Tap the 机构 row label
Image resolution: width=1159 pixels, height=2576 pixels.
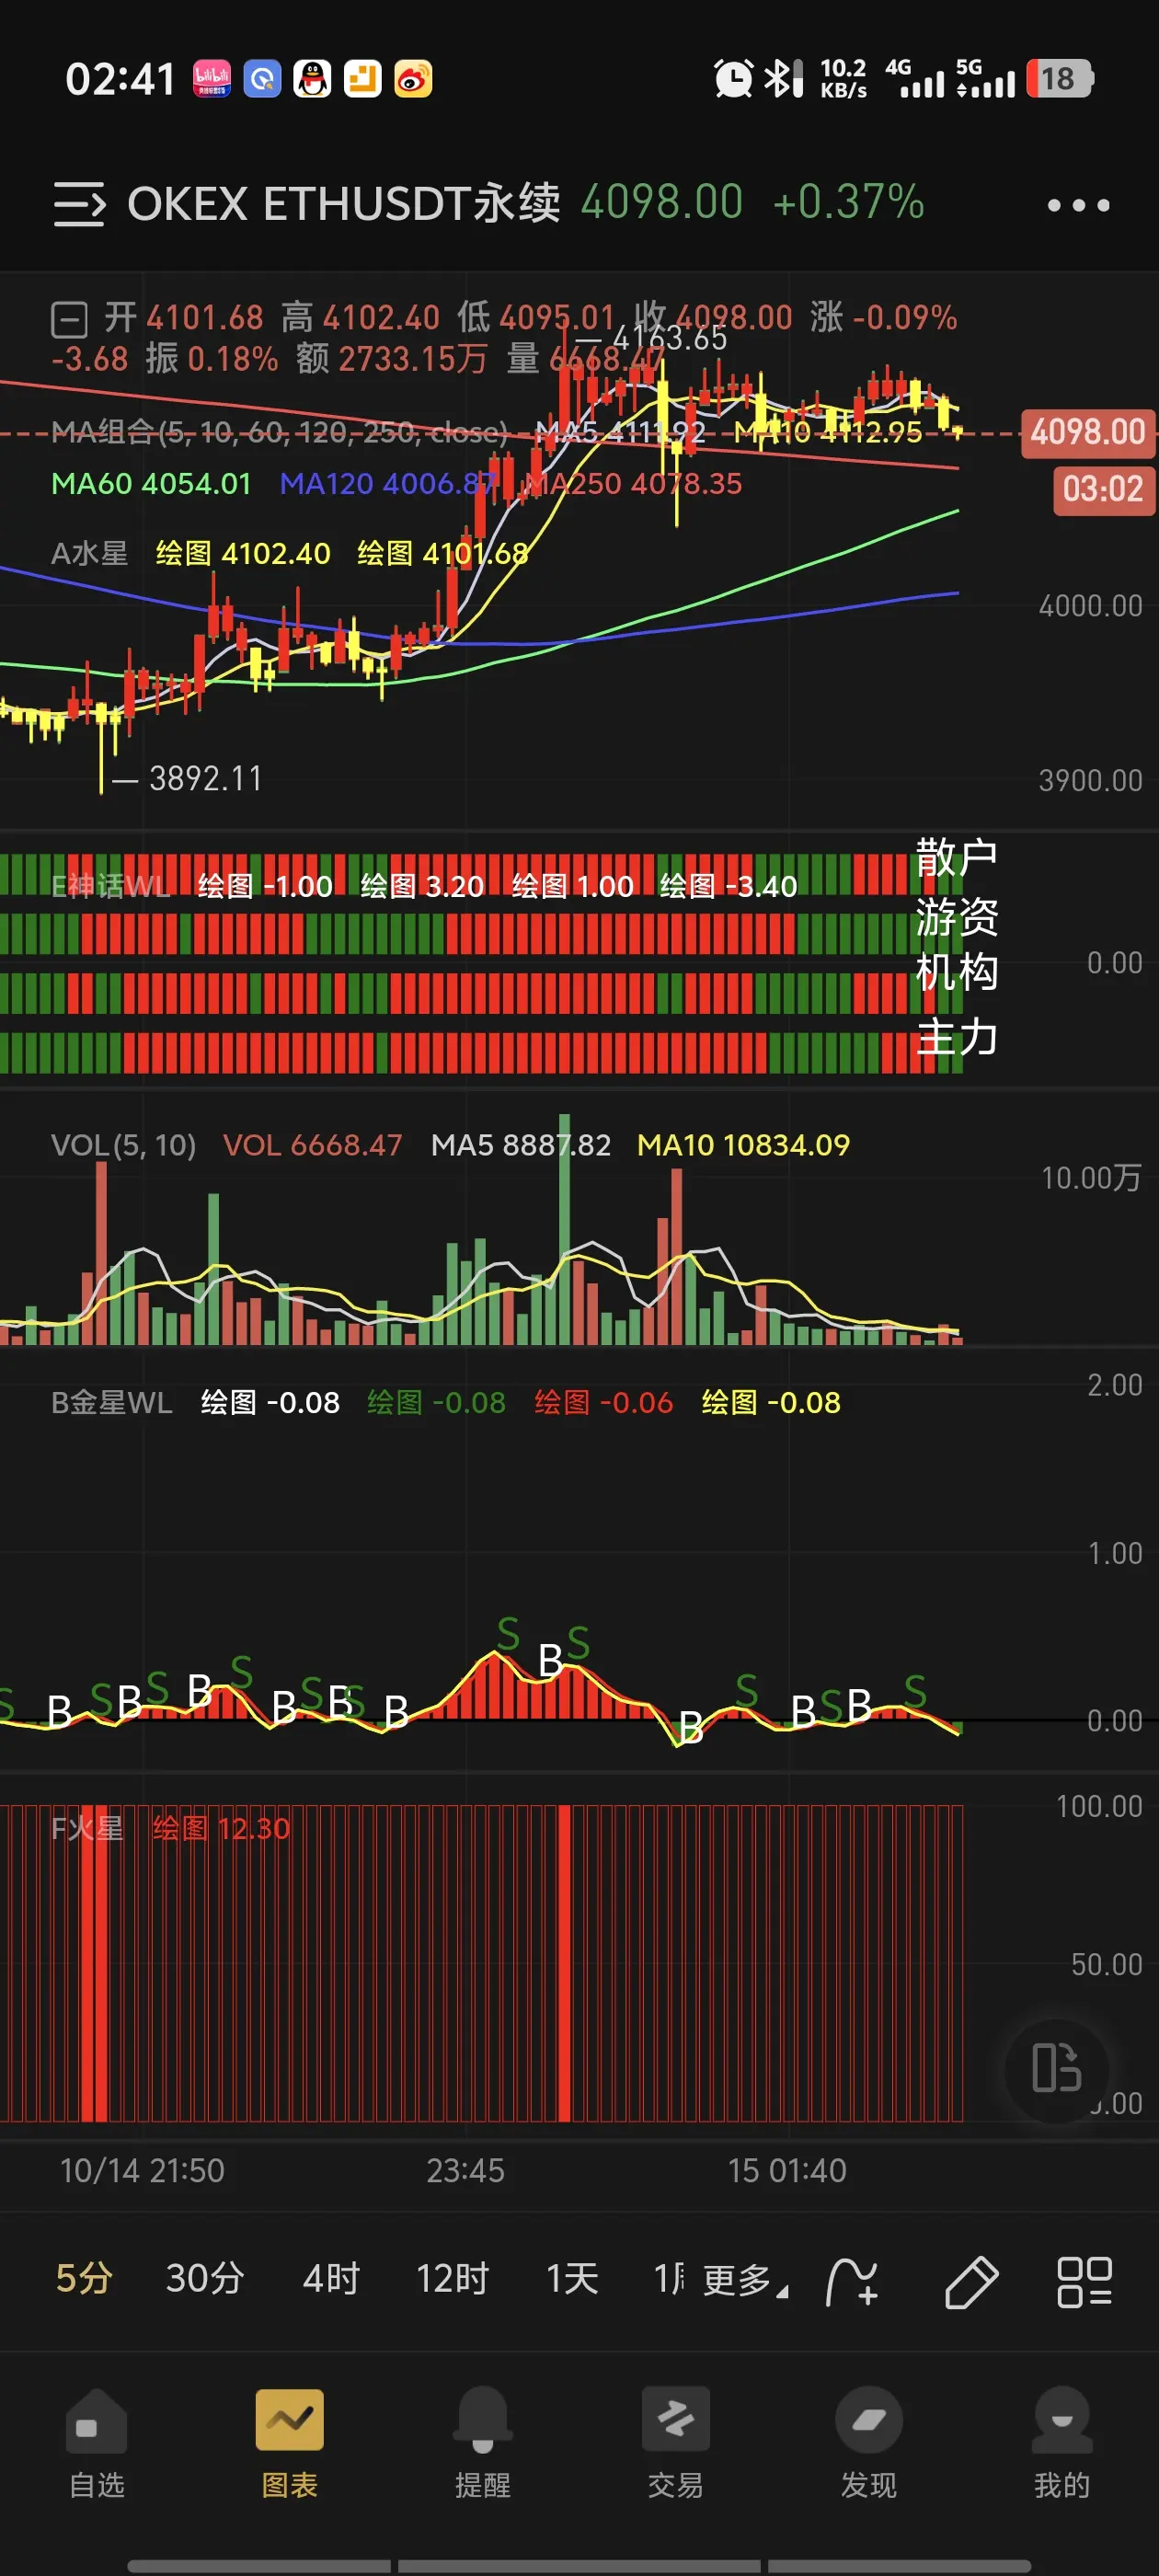click(x=957, y=972)
